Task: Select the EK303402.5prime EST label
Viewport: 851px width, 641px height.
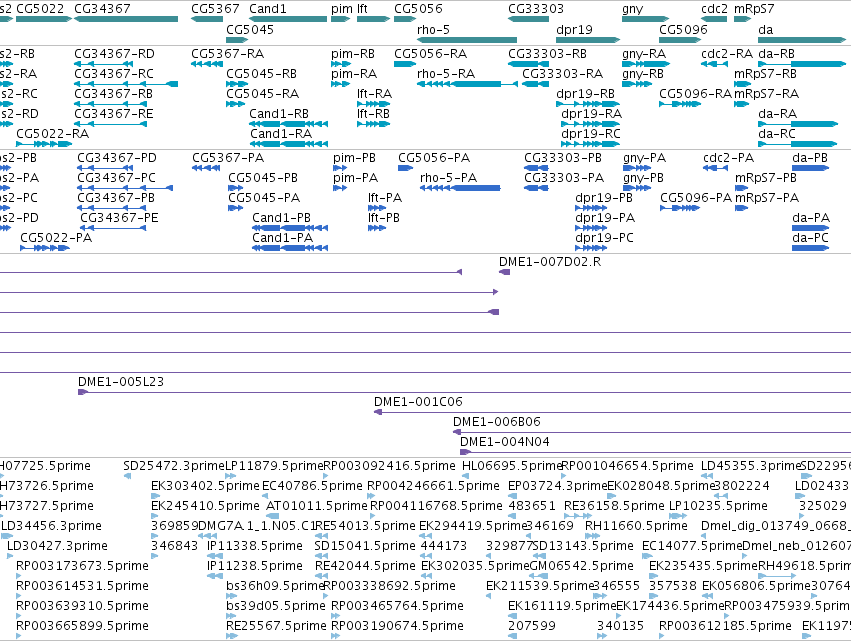Action: 205,486
